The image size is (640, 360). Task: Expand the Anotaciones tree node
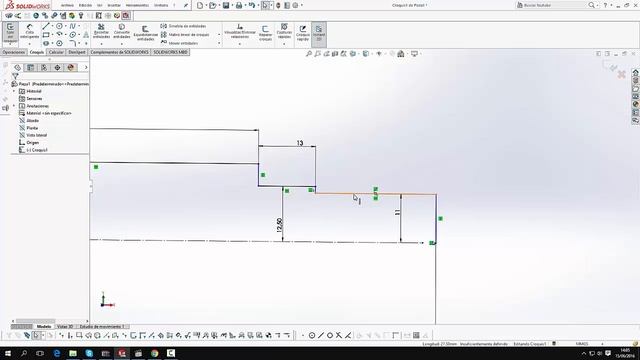14,106
